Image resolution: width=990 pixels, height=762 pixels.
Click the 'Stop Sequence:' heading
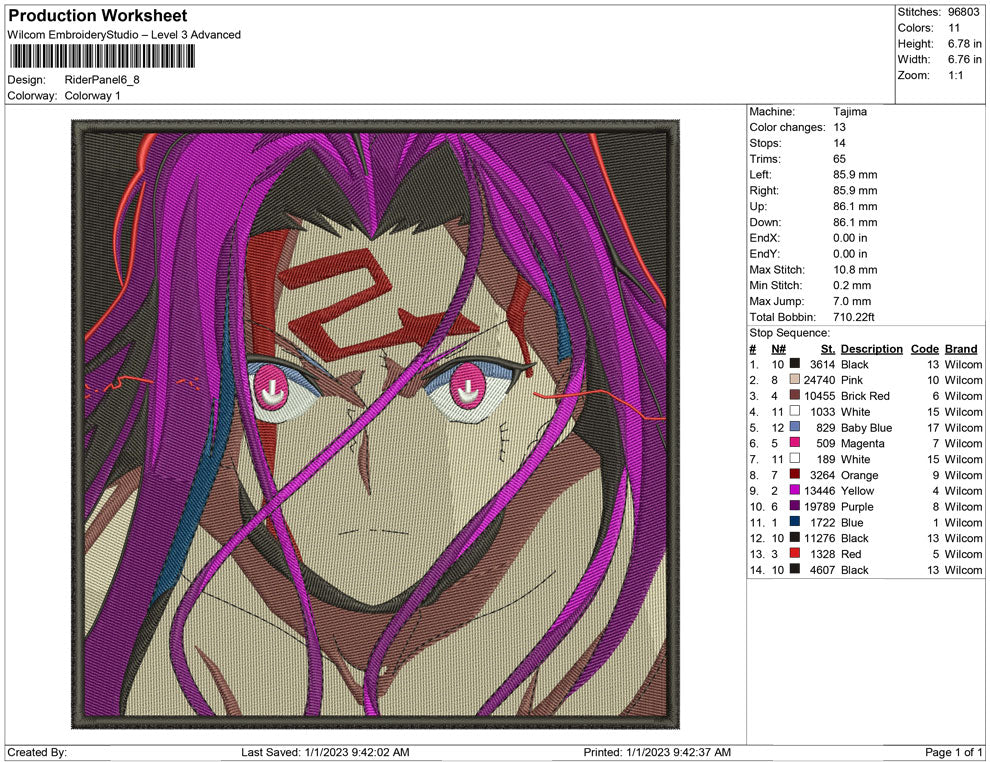(789, 333)
